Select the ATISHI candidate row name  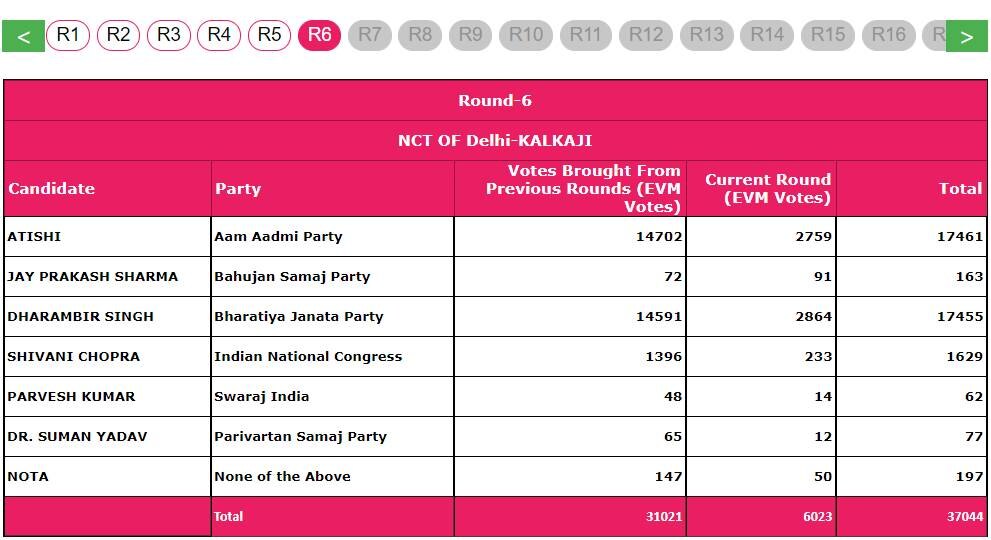click(x=34, y=237)
